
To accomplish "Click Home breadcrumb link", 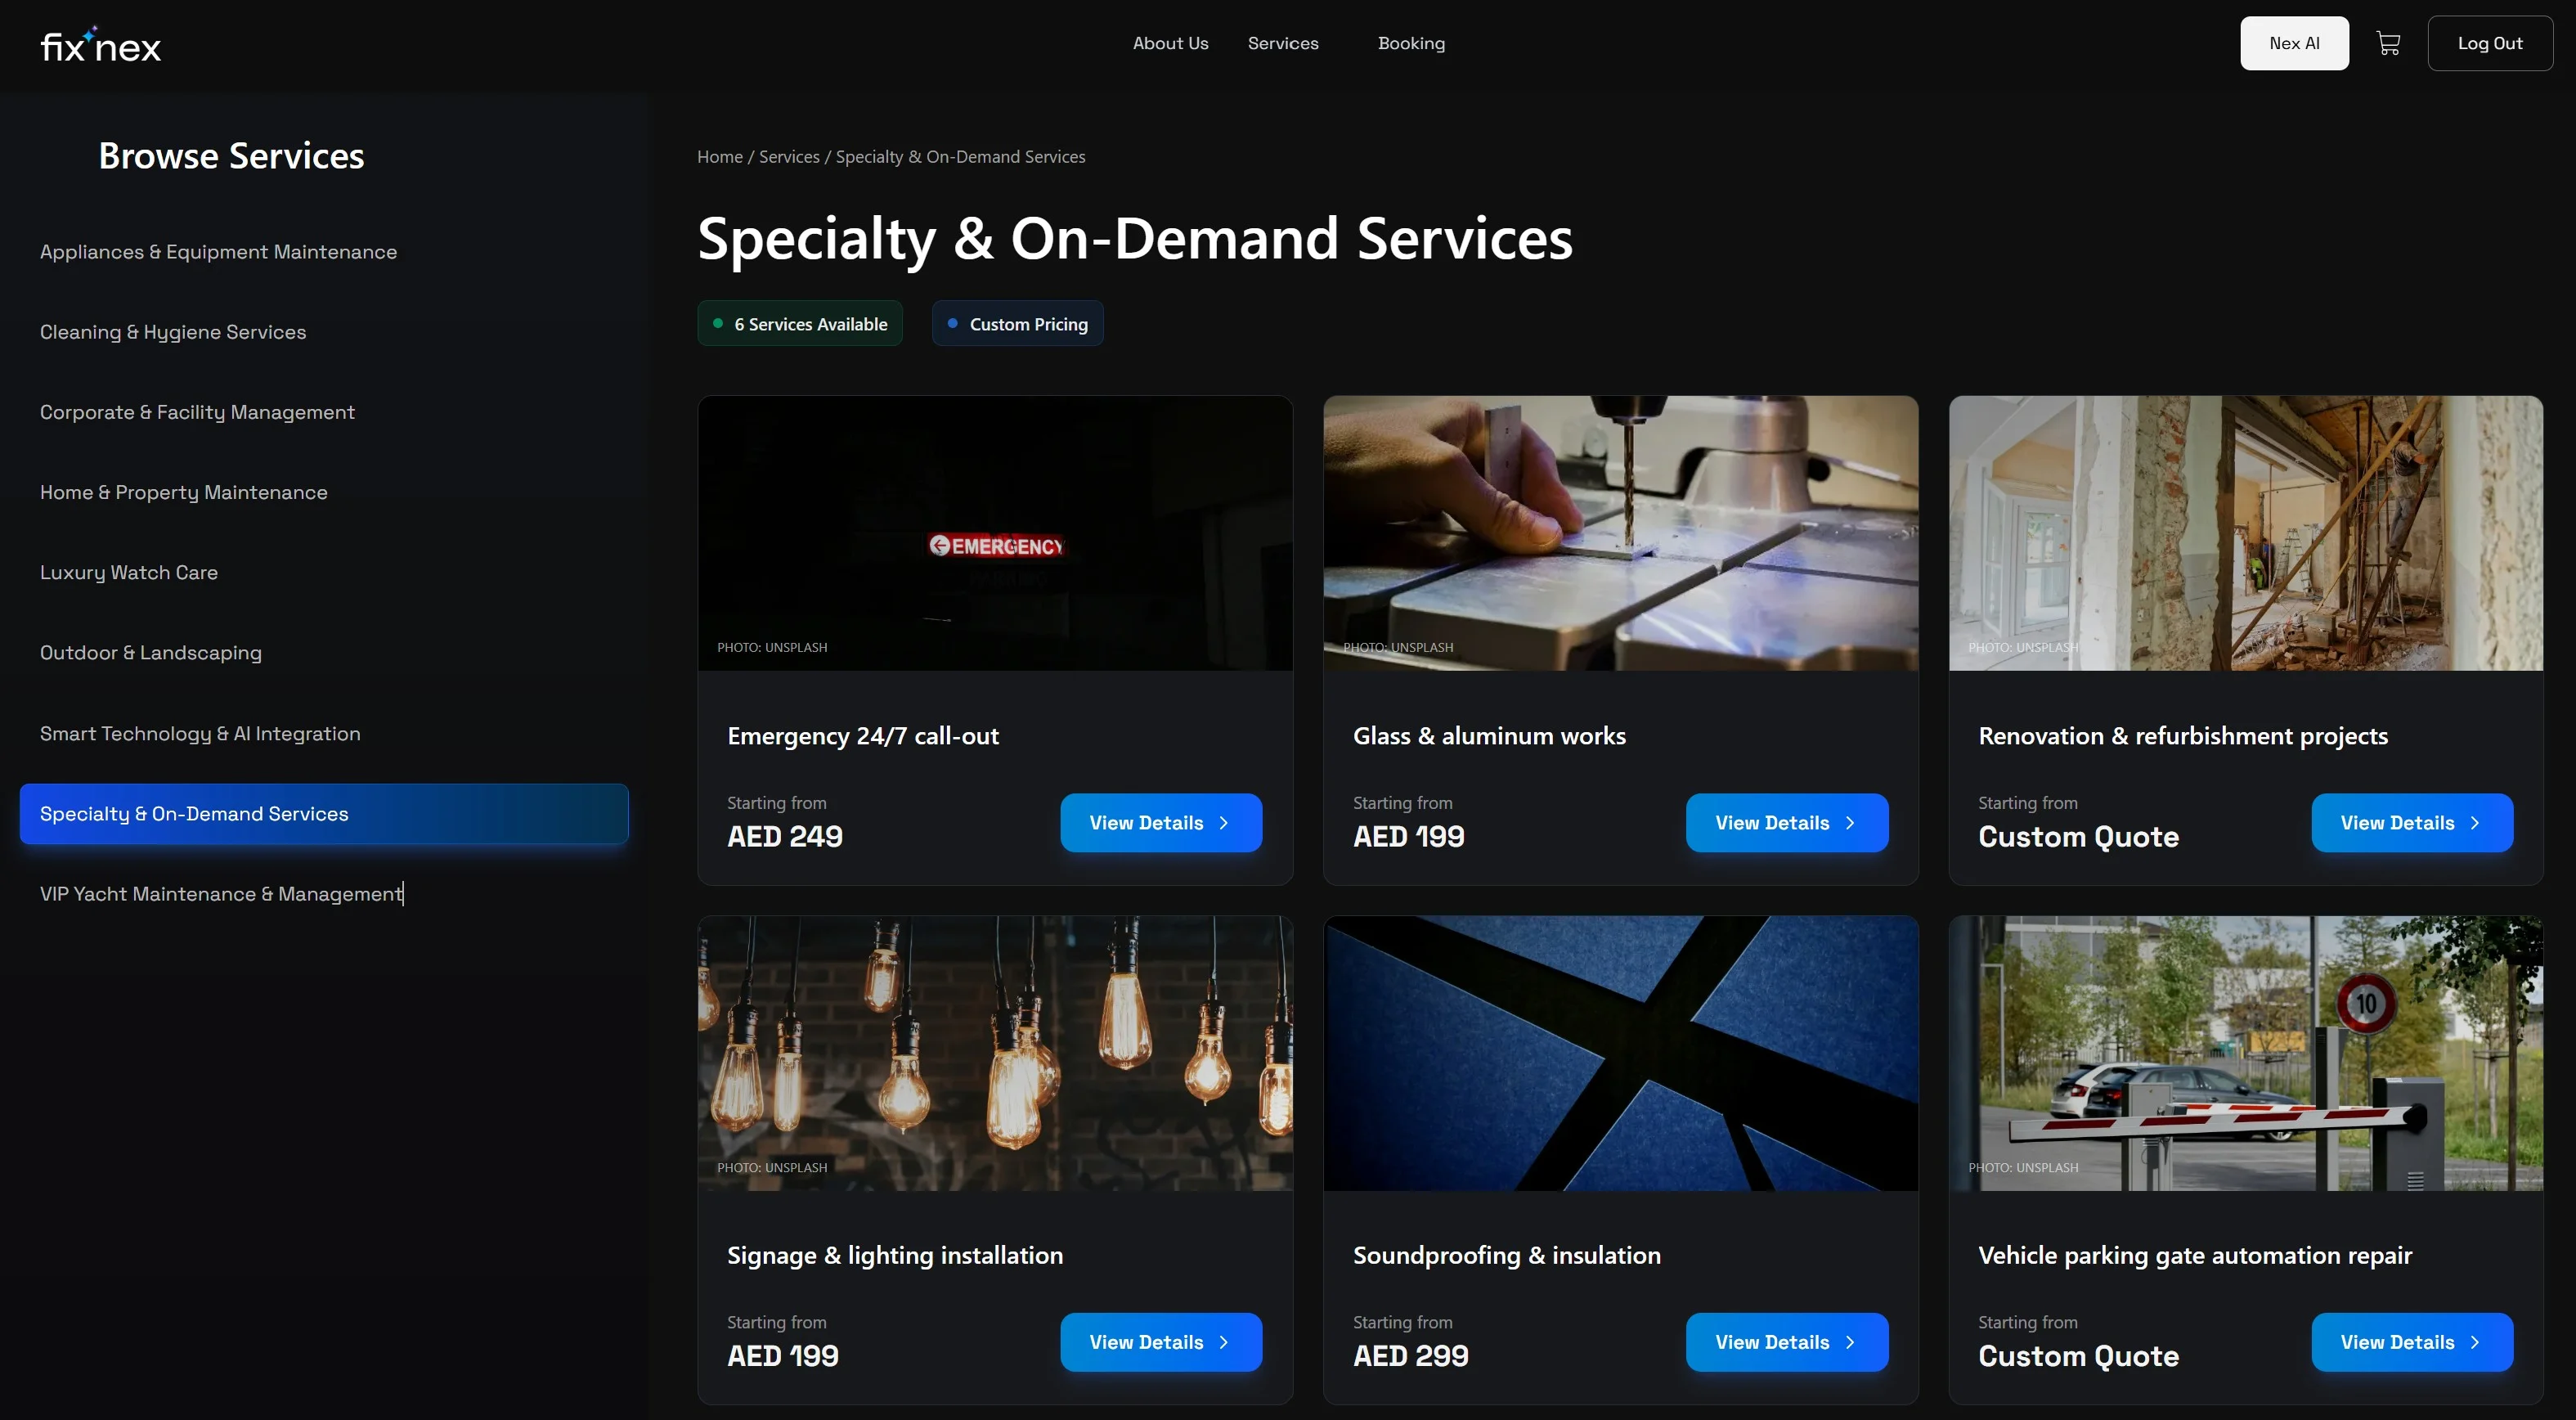I will pyautogui.click(x=720, y=157).
